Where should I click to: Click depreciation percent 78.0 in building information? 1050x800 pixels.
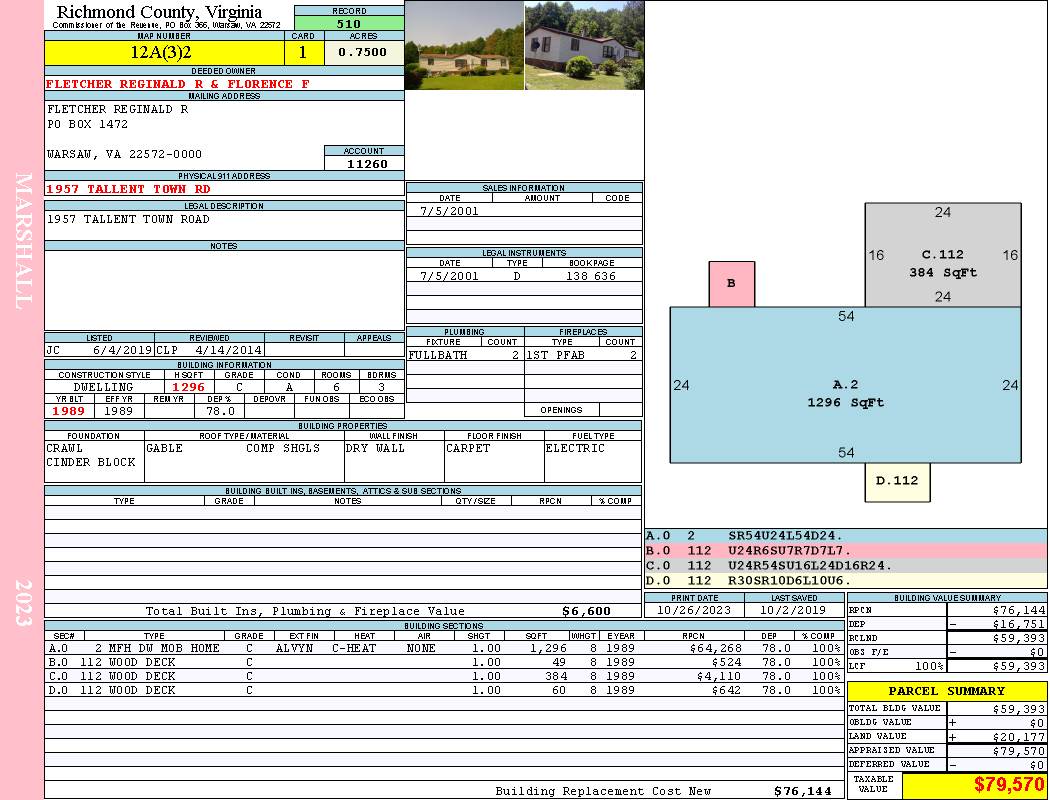pyautogui.click(x=220, y=411)
